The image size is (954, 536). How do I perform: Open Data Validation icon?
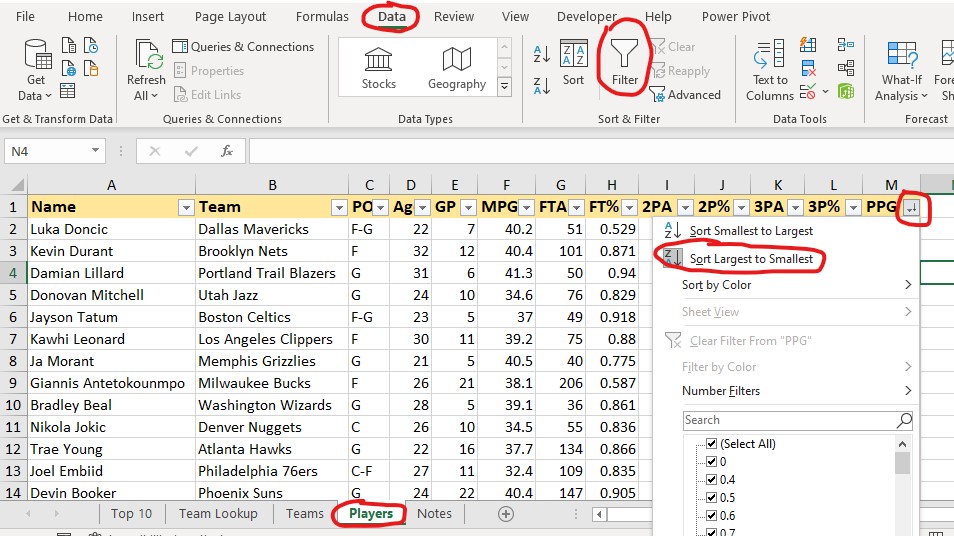808,92
